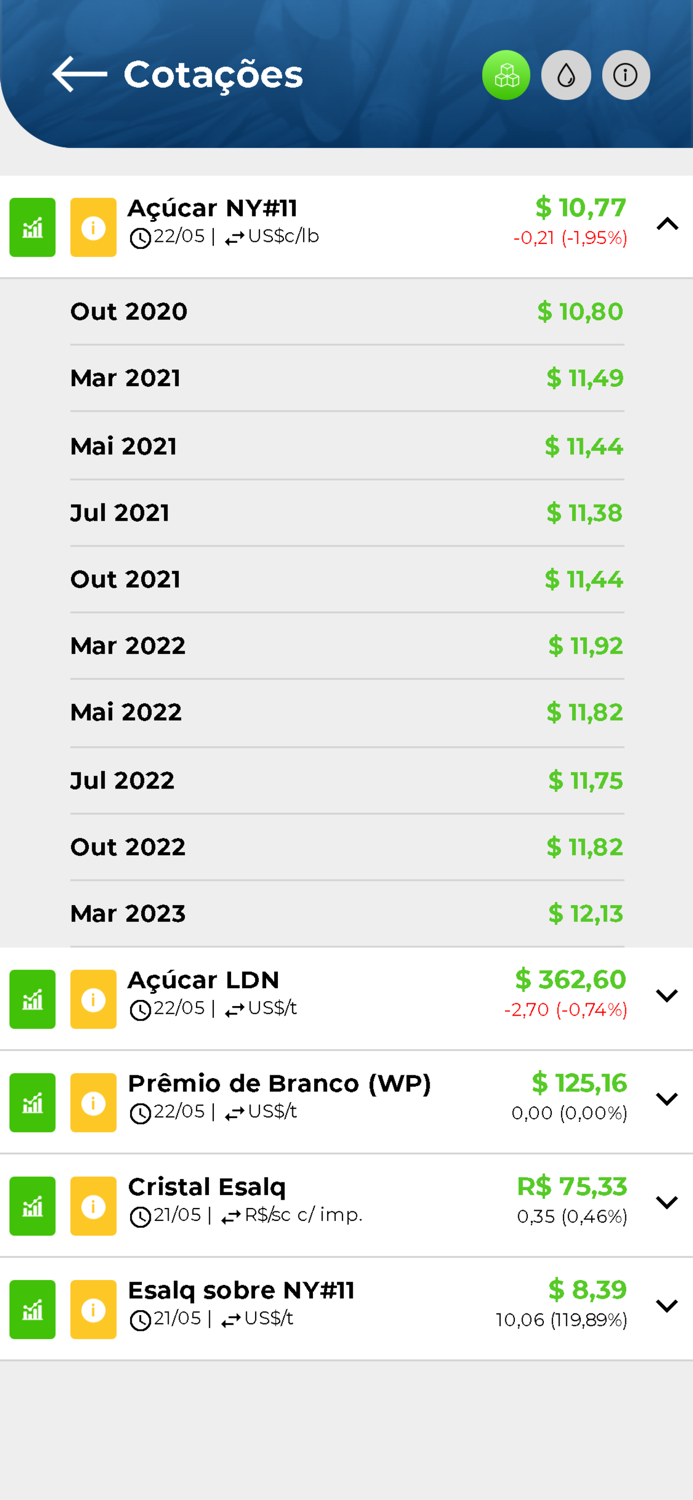
Task: Collapse the Açúcar NY#11 futures list
Action: (667, 225)
